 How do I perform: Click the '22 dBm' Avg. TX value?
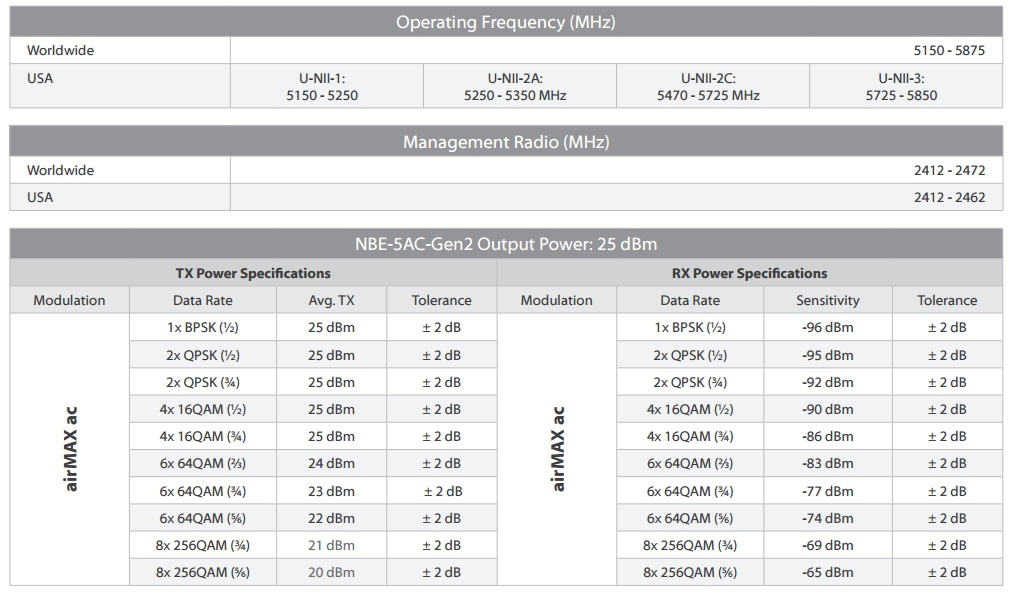[x=331, y=518]
